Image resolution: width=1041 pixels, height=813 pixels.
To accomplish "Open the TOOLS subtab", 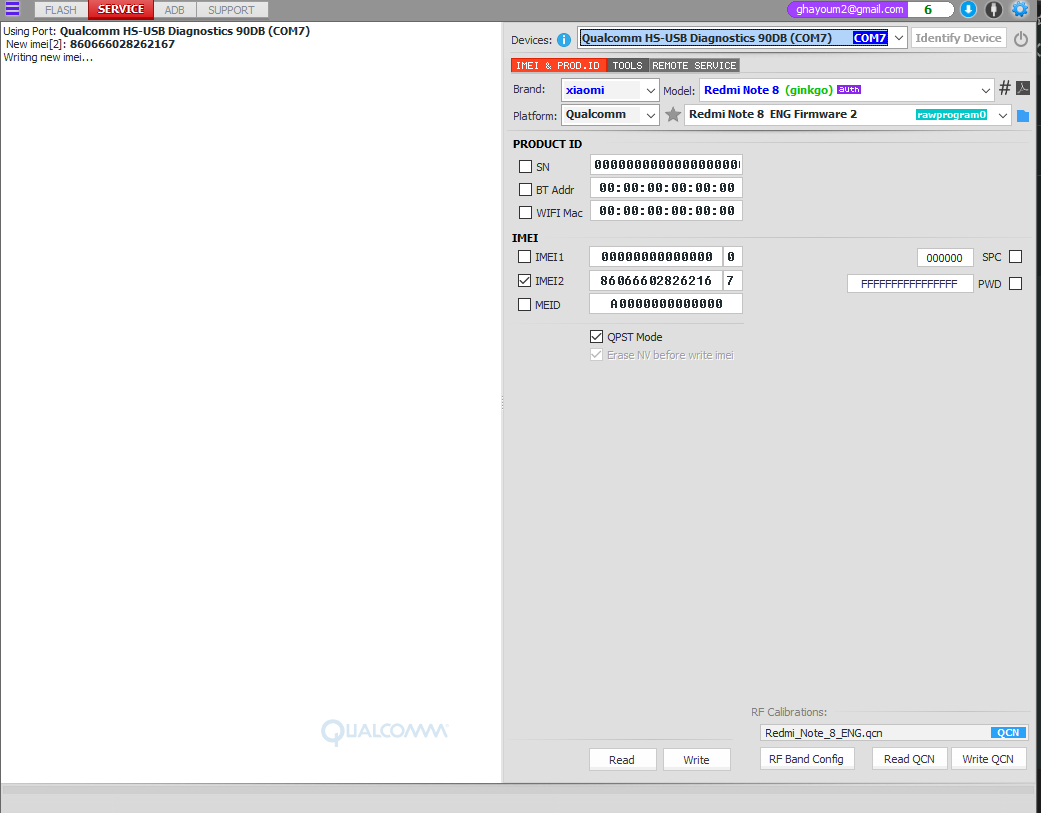I will point(627,65).
